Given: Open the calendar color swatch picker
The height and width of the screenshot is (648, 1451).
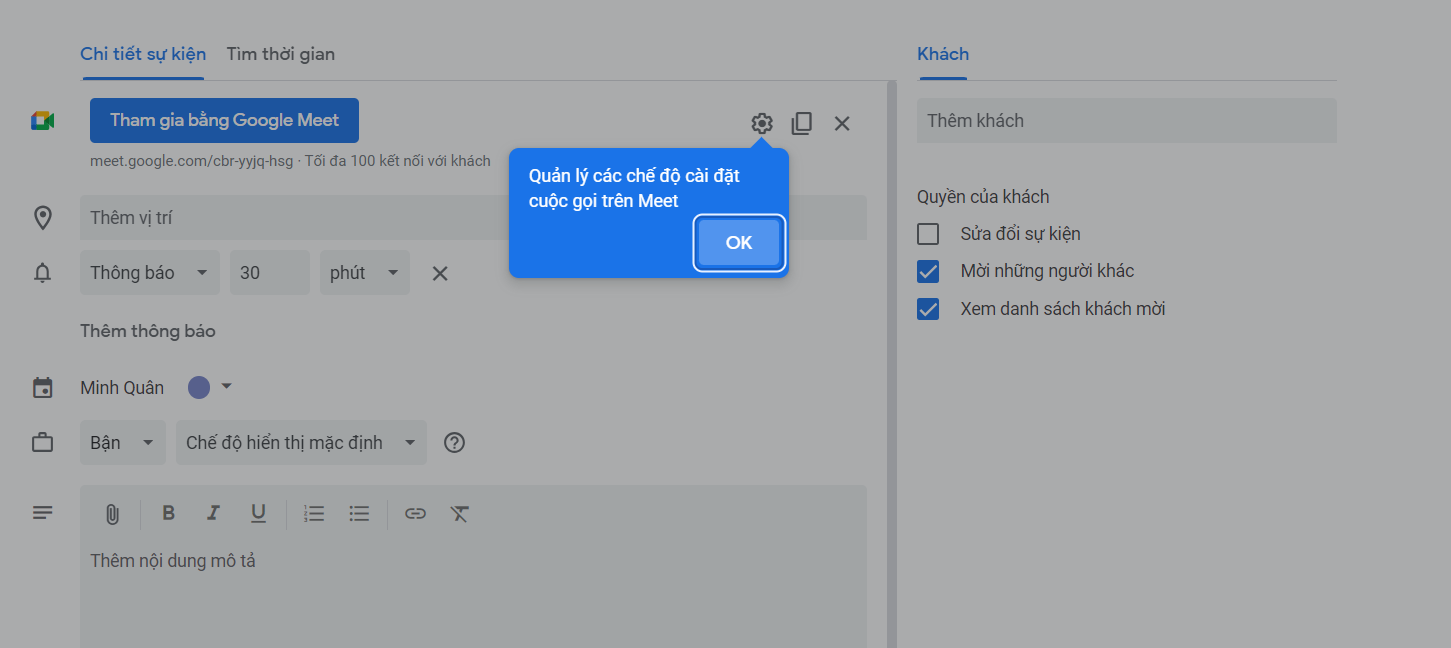Looking at the screenshot, I should point(210,387).
